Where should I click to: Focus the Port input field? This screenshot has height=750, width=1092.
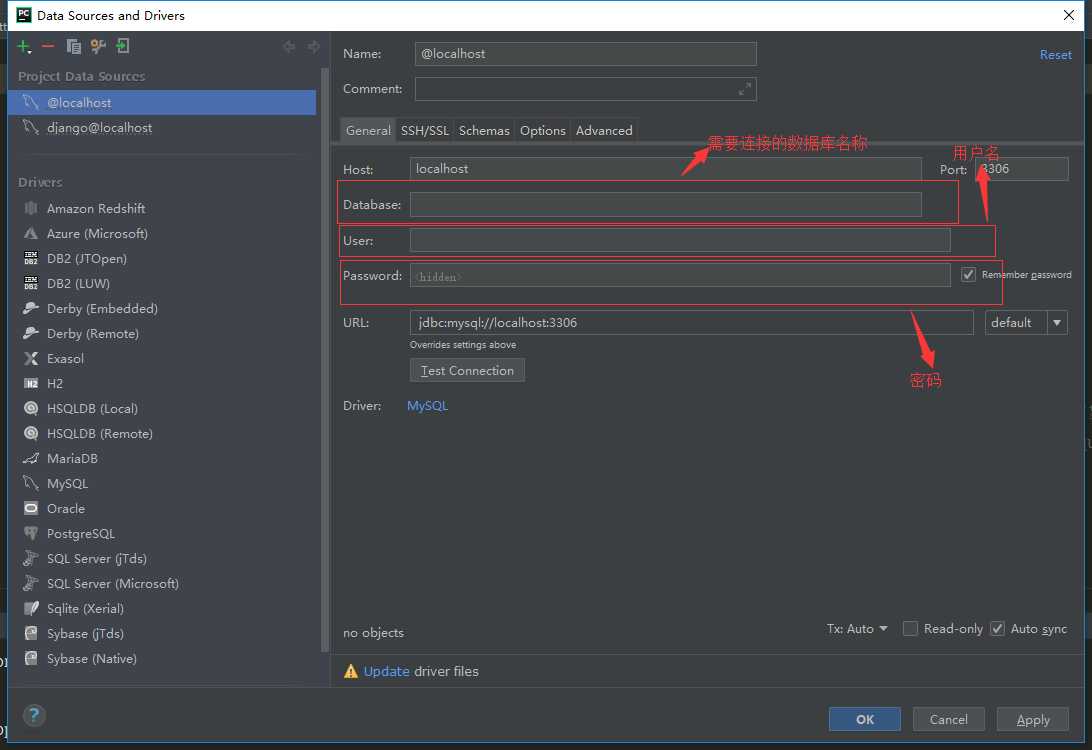(x=1022, y=169)
